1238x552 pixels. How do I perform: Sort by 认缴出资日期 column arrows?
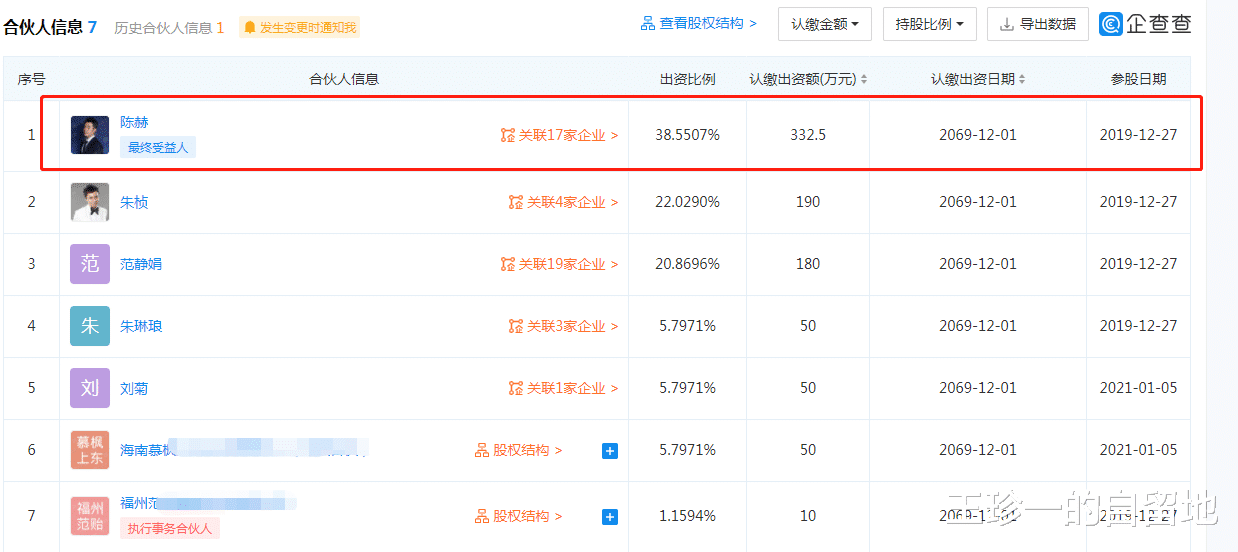click(x=1022, y=79)
